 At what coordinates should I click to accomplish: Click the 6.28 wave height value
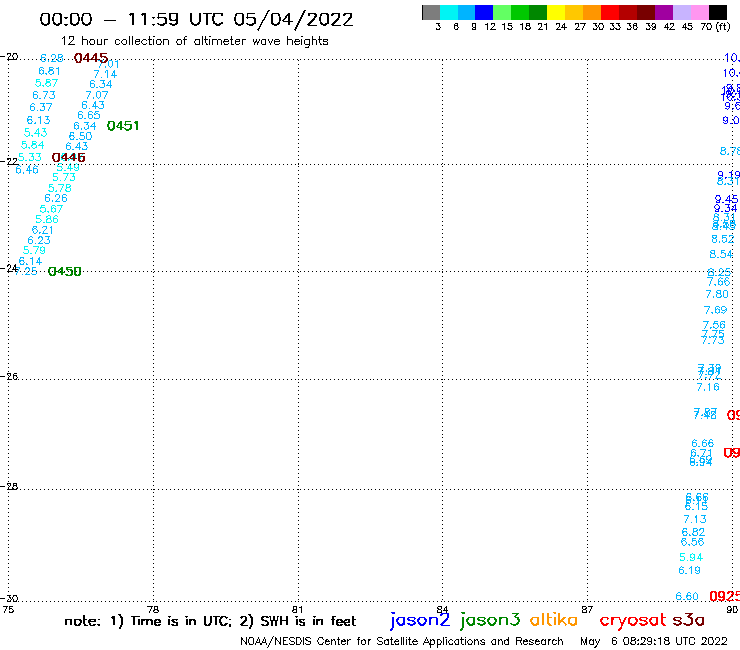click(51, 58)
